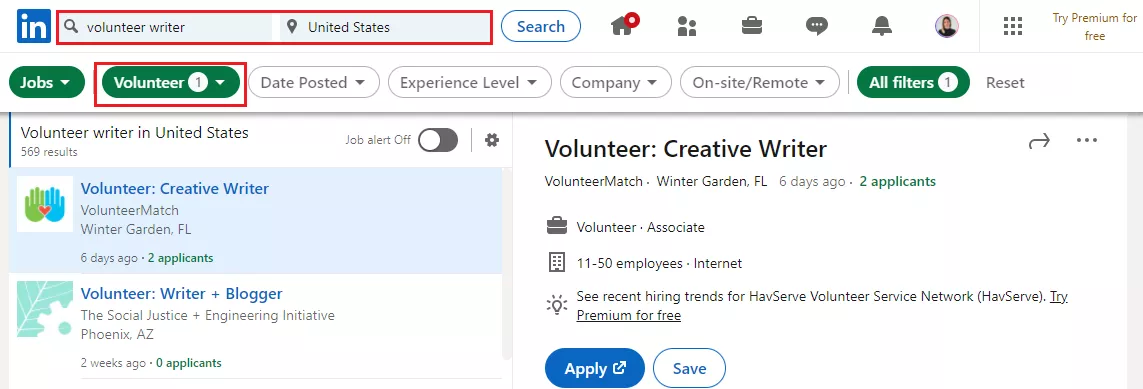Open the All filters panel
The height and width of the screenshot is (389, 1143).
point(913,82)
